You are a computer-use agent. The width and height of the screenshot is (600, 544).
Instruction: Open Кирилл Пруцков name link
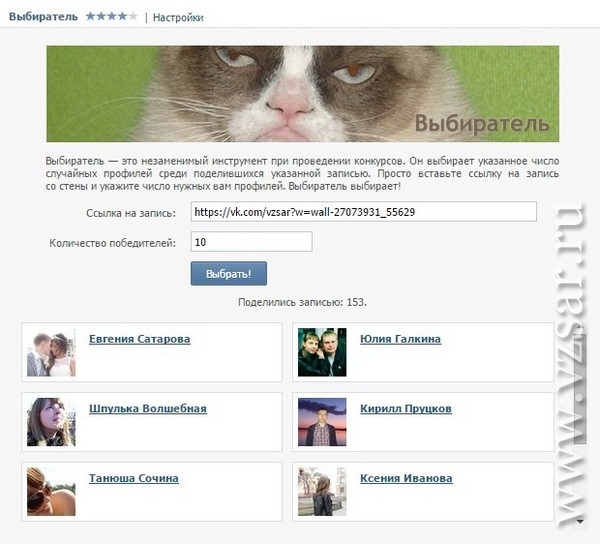(406, 409)
